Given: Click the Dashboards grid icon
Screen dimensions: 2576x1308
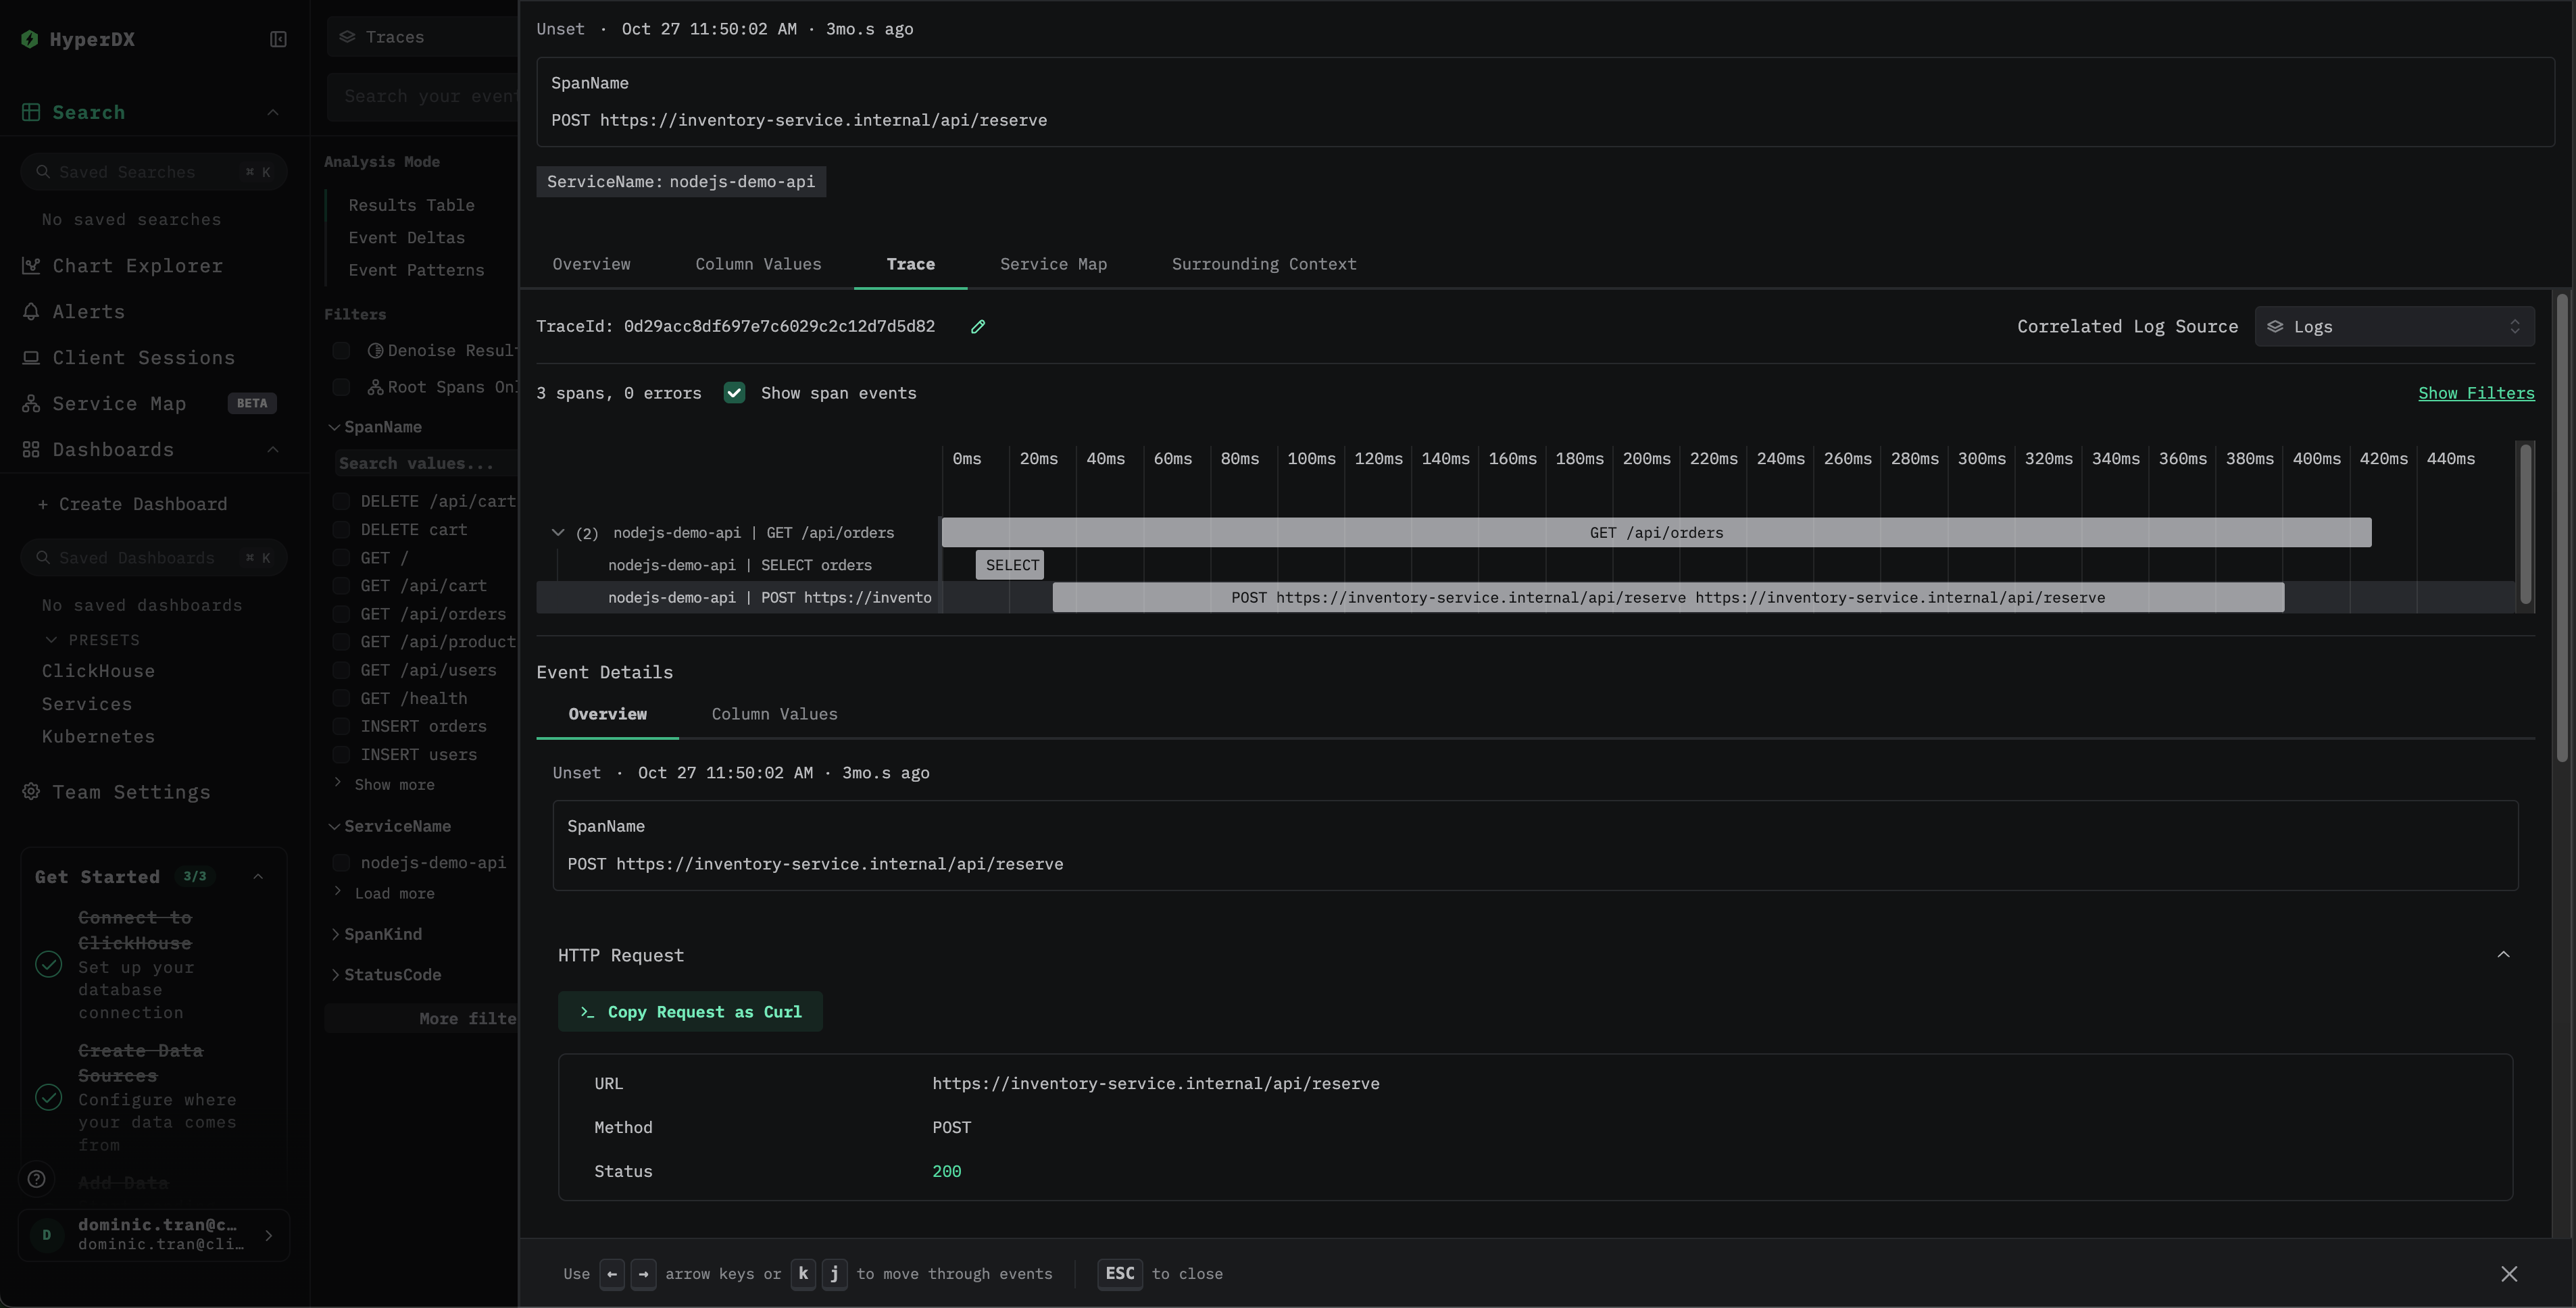Looking at the screenshot, I should [x=31, y=449].
